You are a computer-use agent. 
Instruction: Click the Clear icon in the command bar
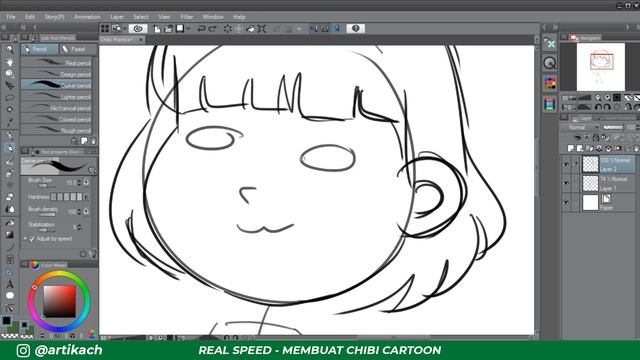pyautogui.click(x=228, y=29)
